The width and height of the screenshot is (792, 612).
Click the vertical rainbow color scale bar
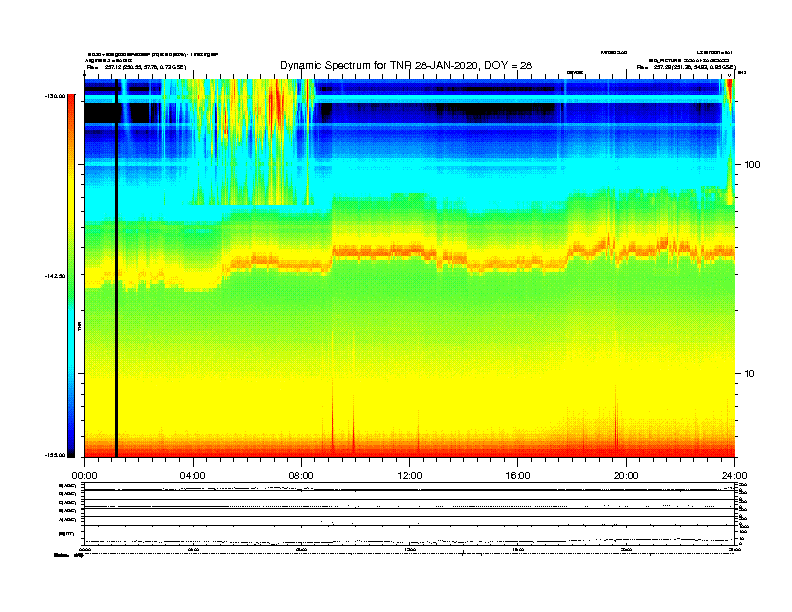tap(71, 276)
